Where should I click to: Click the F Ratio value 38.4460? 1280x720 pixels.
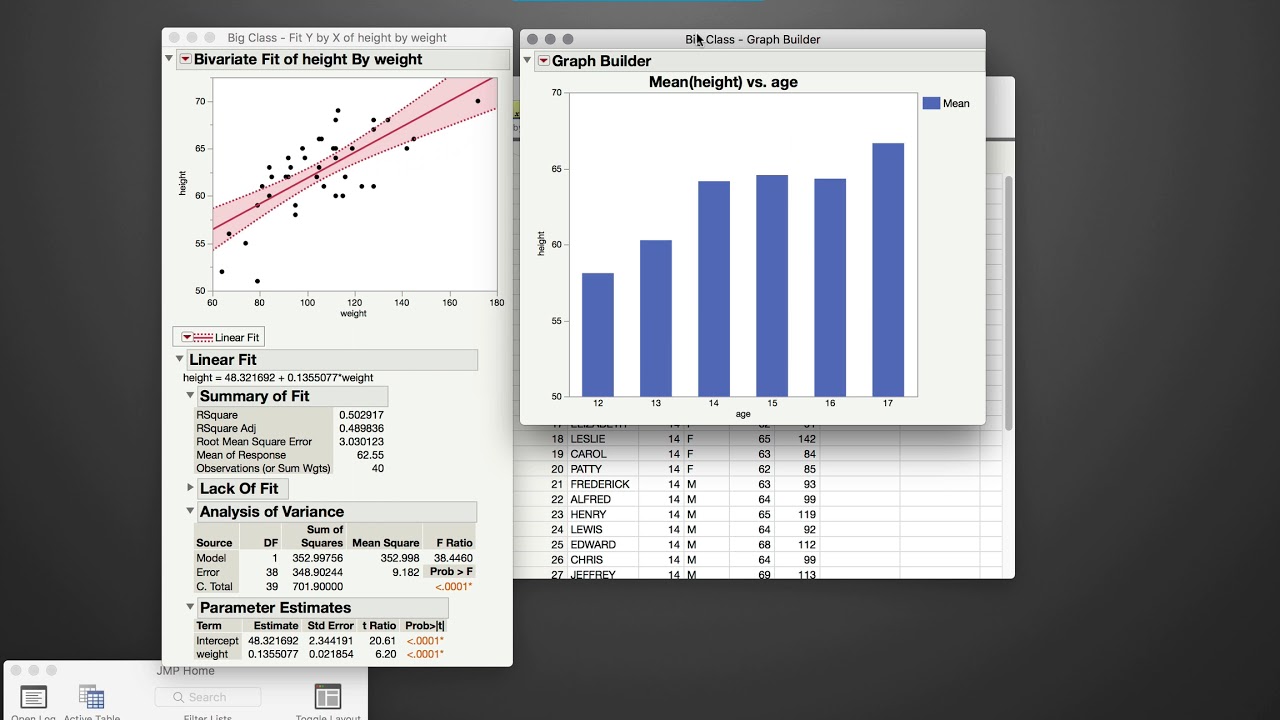pos(453,558)
